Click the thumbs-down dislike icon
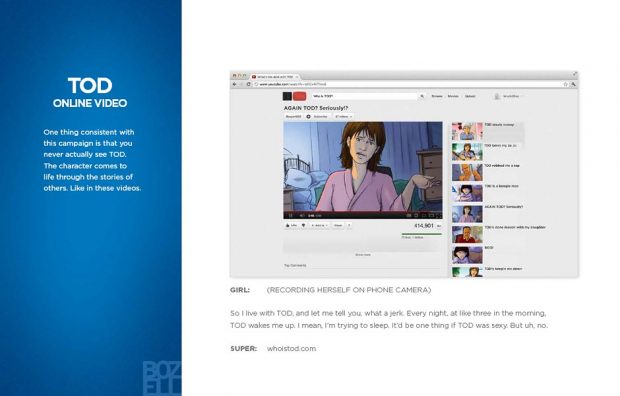 (303, 225)
